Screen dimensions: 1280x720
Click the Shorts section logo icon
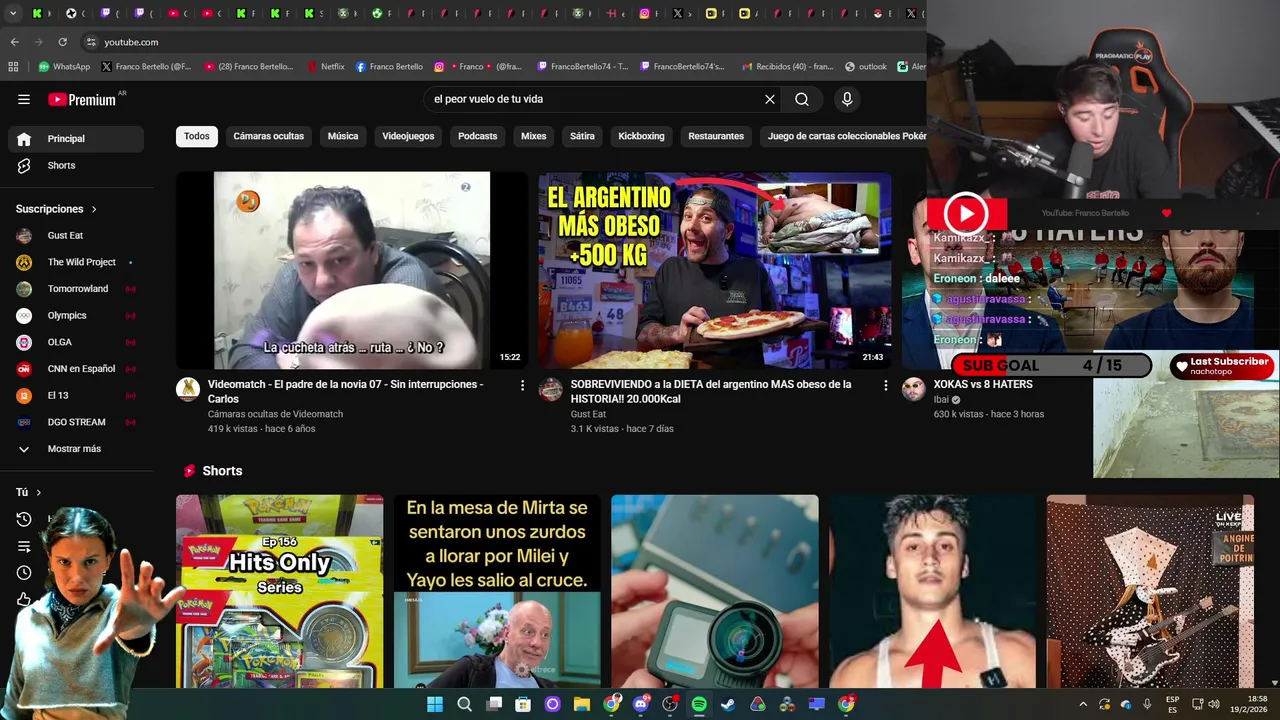click(190, 471)
